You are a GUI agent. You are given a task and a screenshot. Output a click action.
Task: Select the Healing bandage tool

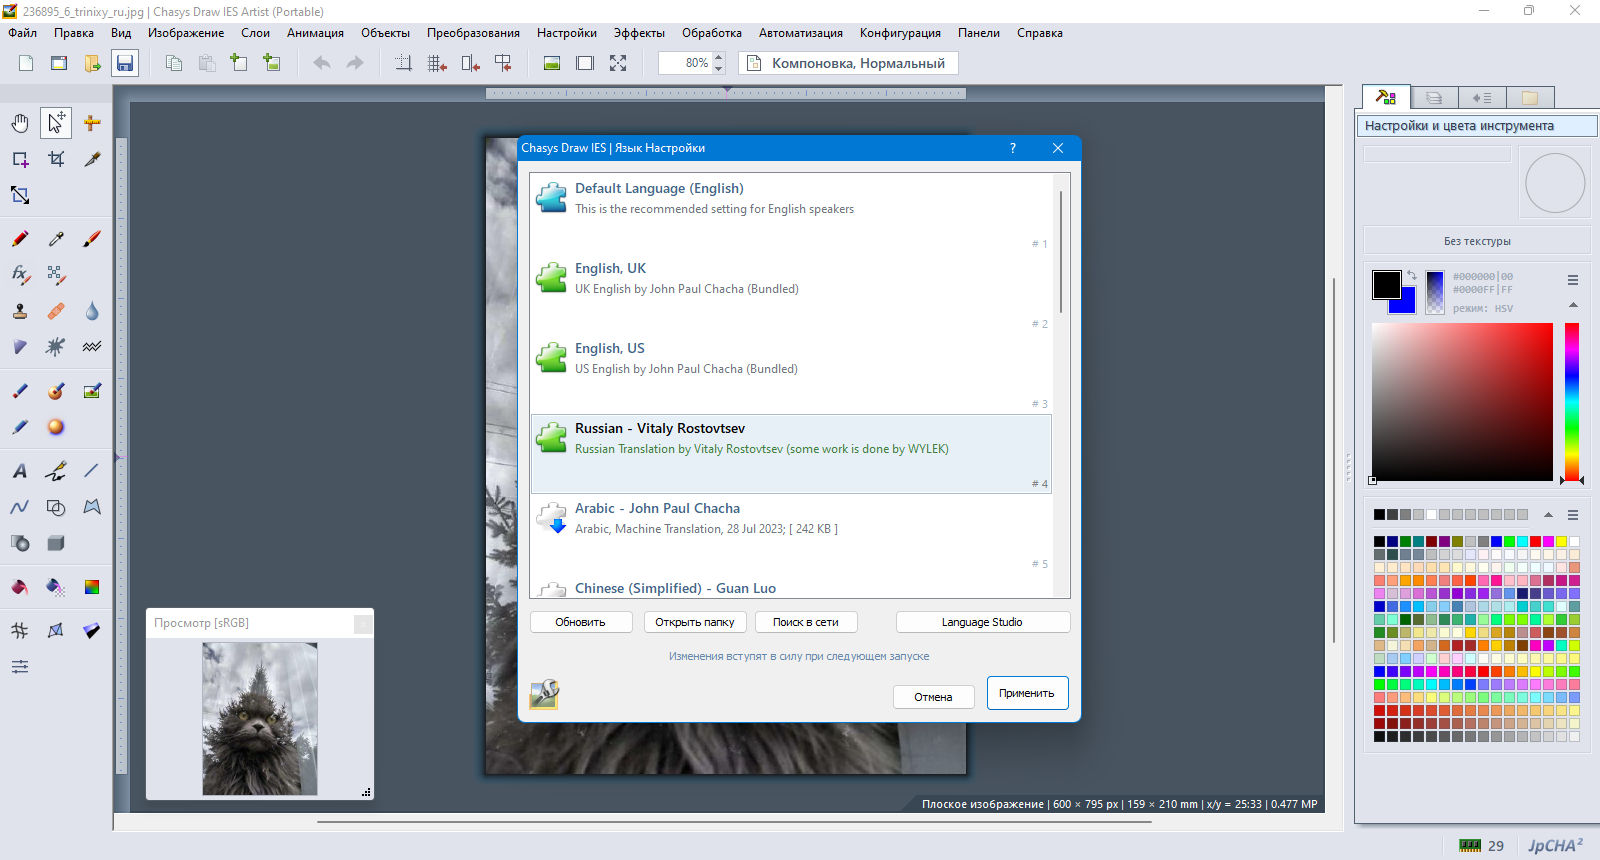[x=56, y=311]
